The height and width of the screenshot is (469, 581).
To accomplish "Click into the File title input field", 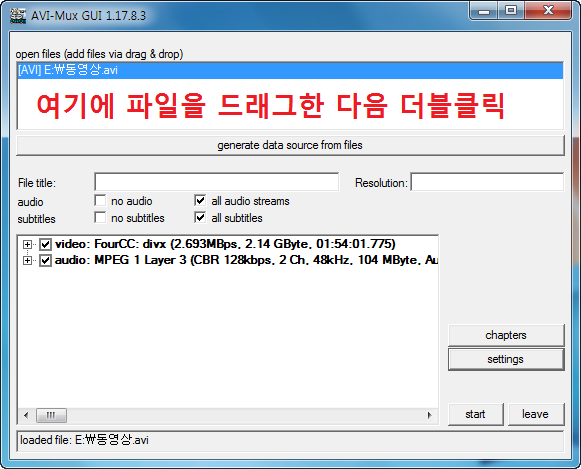I will 216,182.
